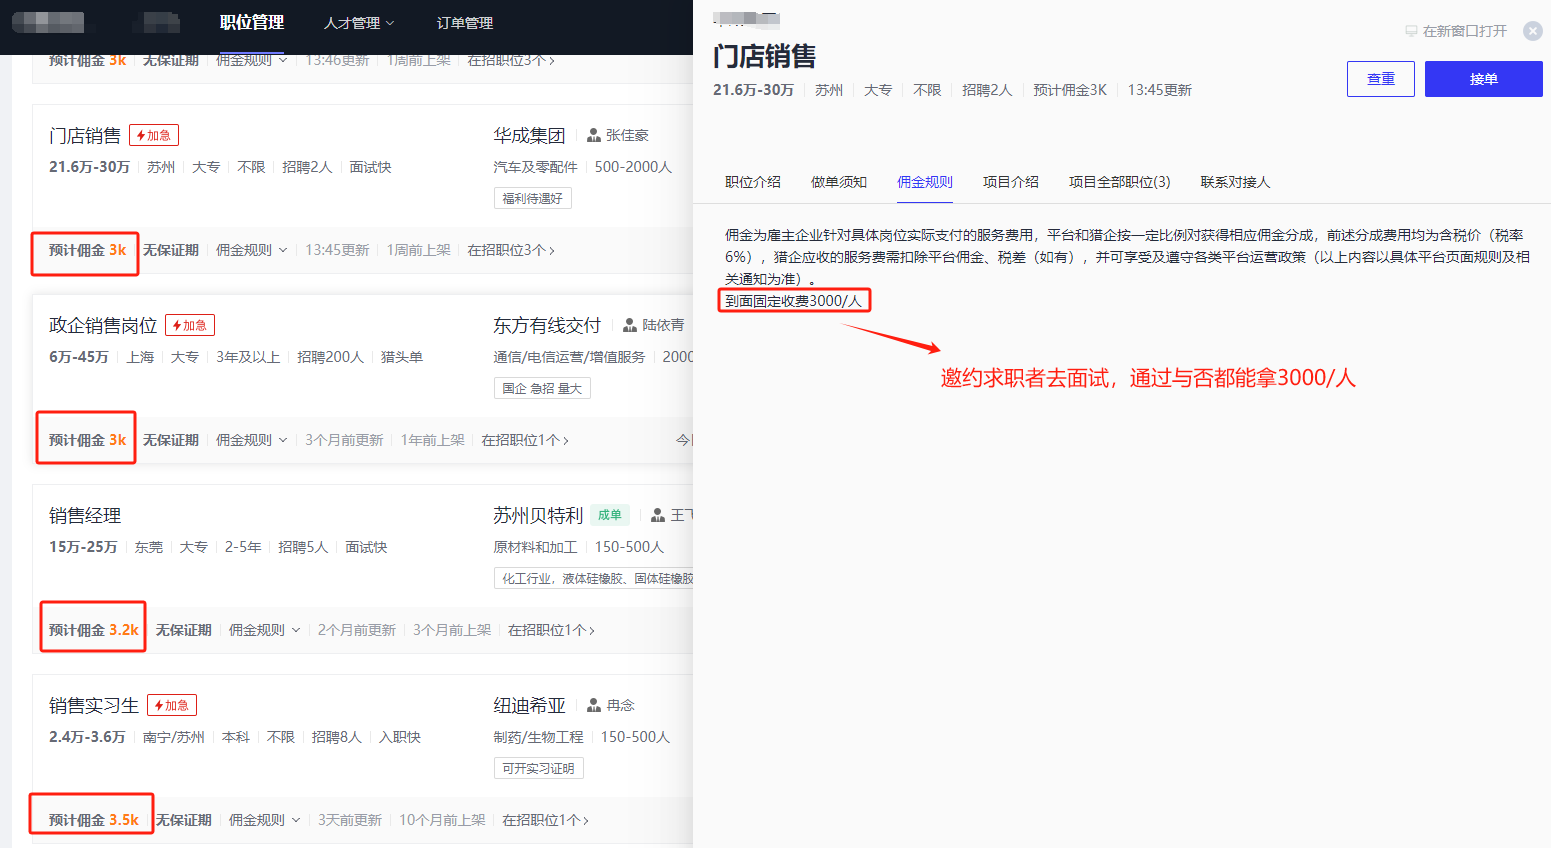Click company name 纽迪希亚

[529, 706]
